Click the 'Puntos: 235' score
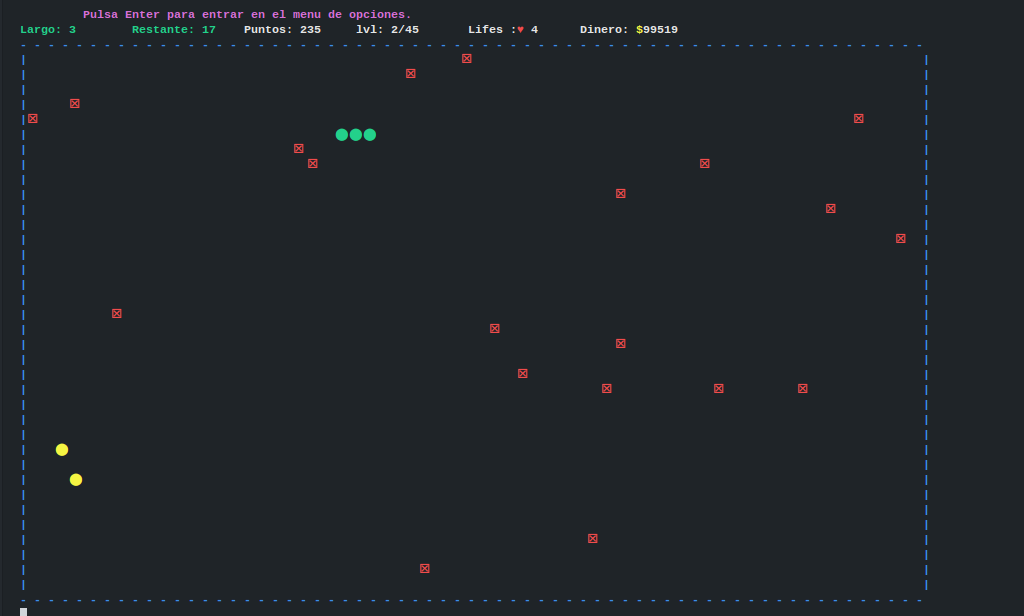Viewport: 1024px width, 616px height. point(282,29)
